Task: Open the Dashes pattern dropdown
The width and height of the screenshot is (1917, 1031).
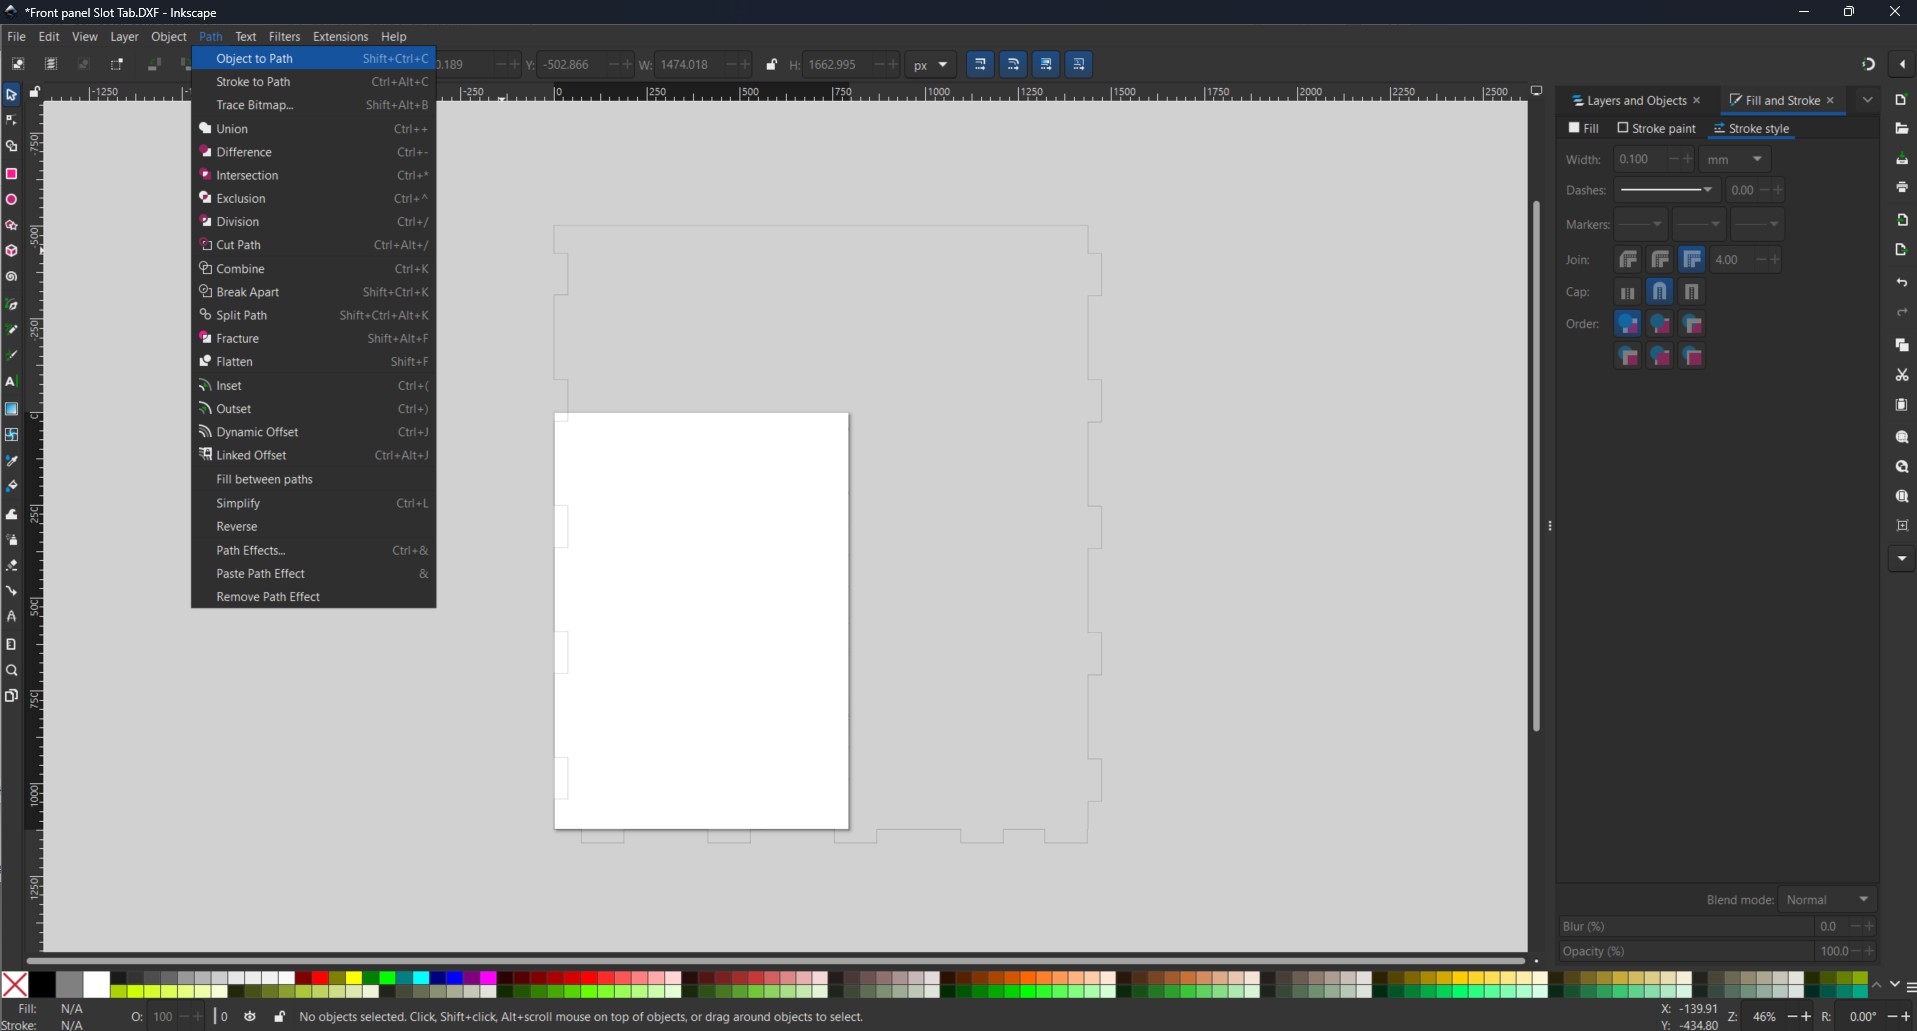Action: (1666, 190)
